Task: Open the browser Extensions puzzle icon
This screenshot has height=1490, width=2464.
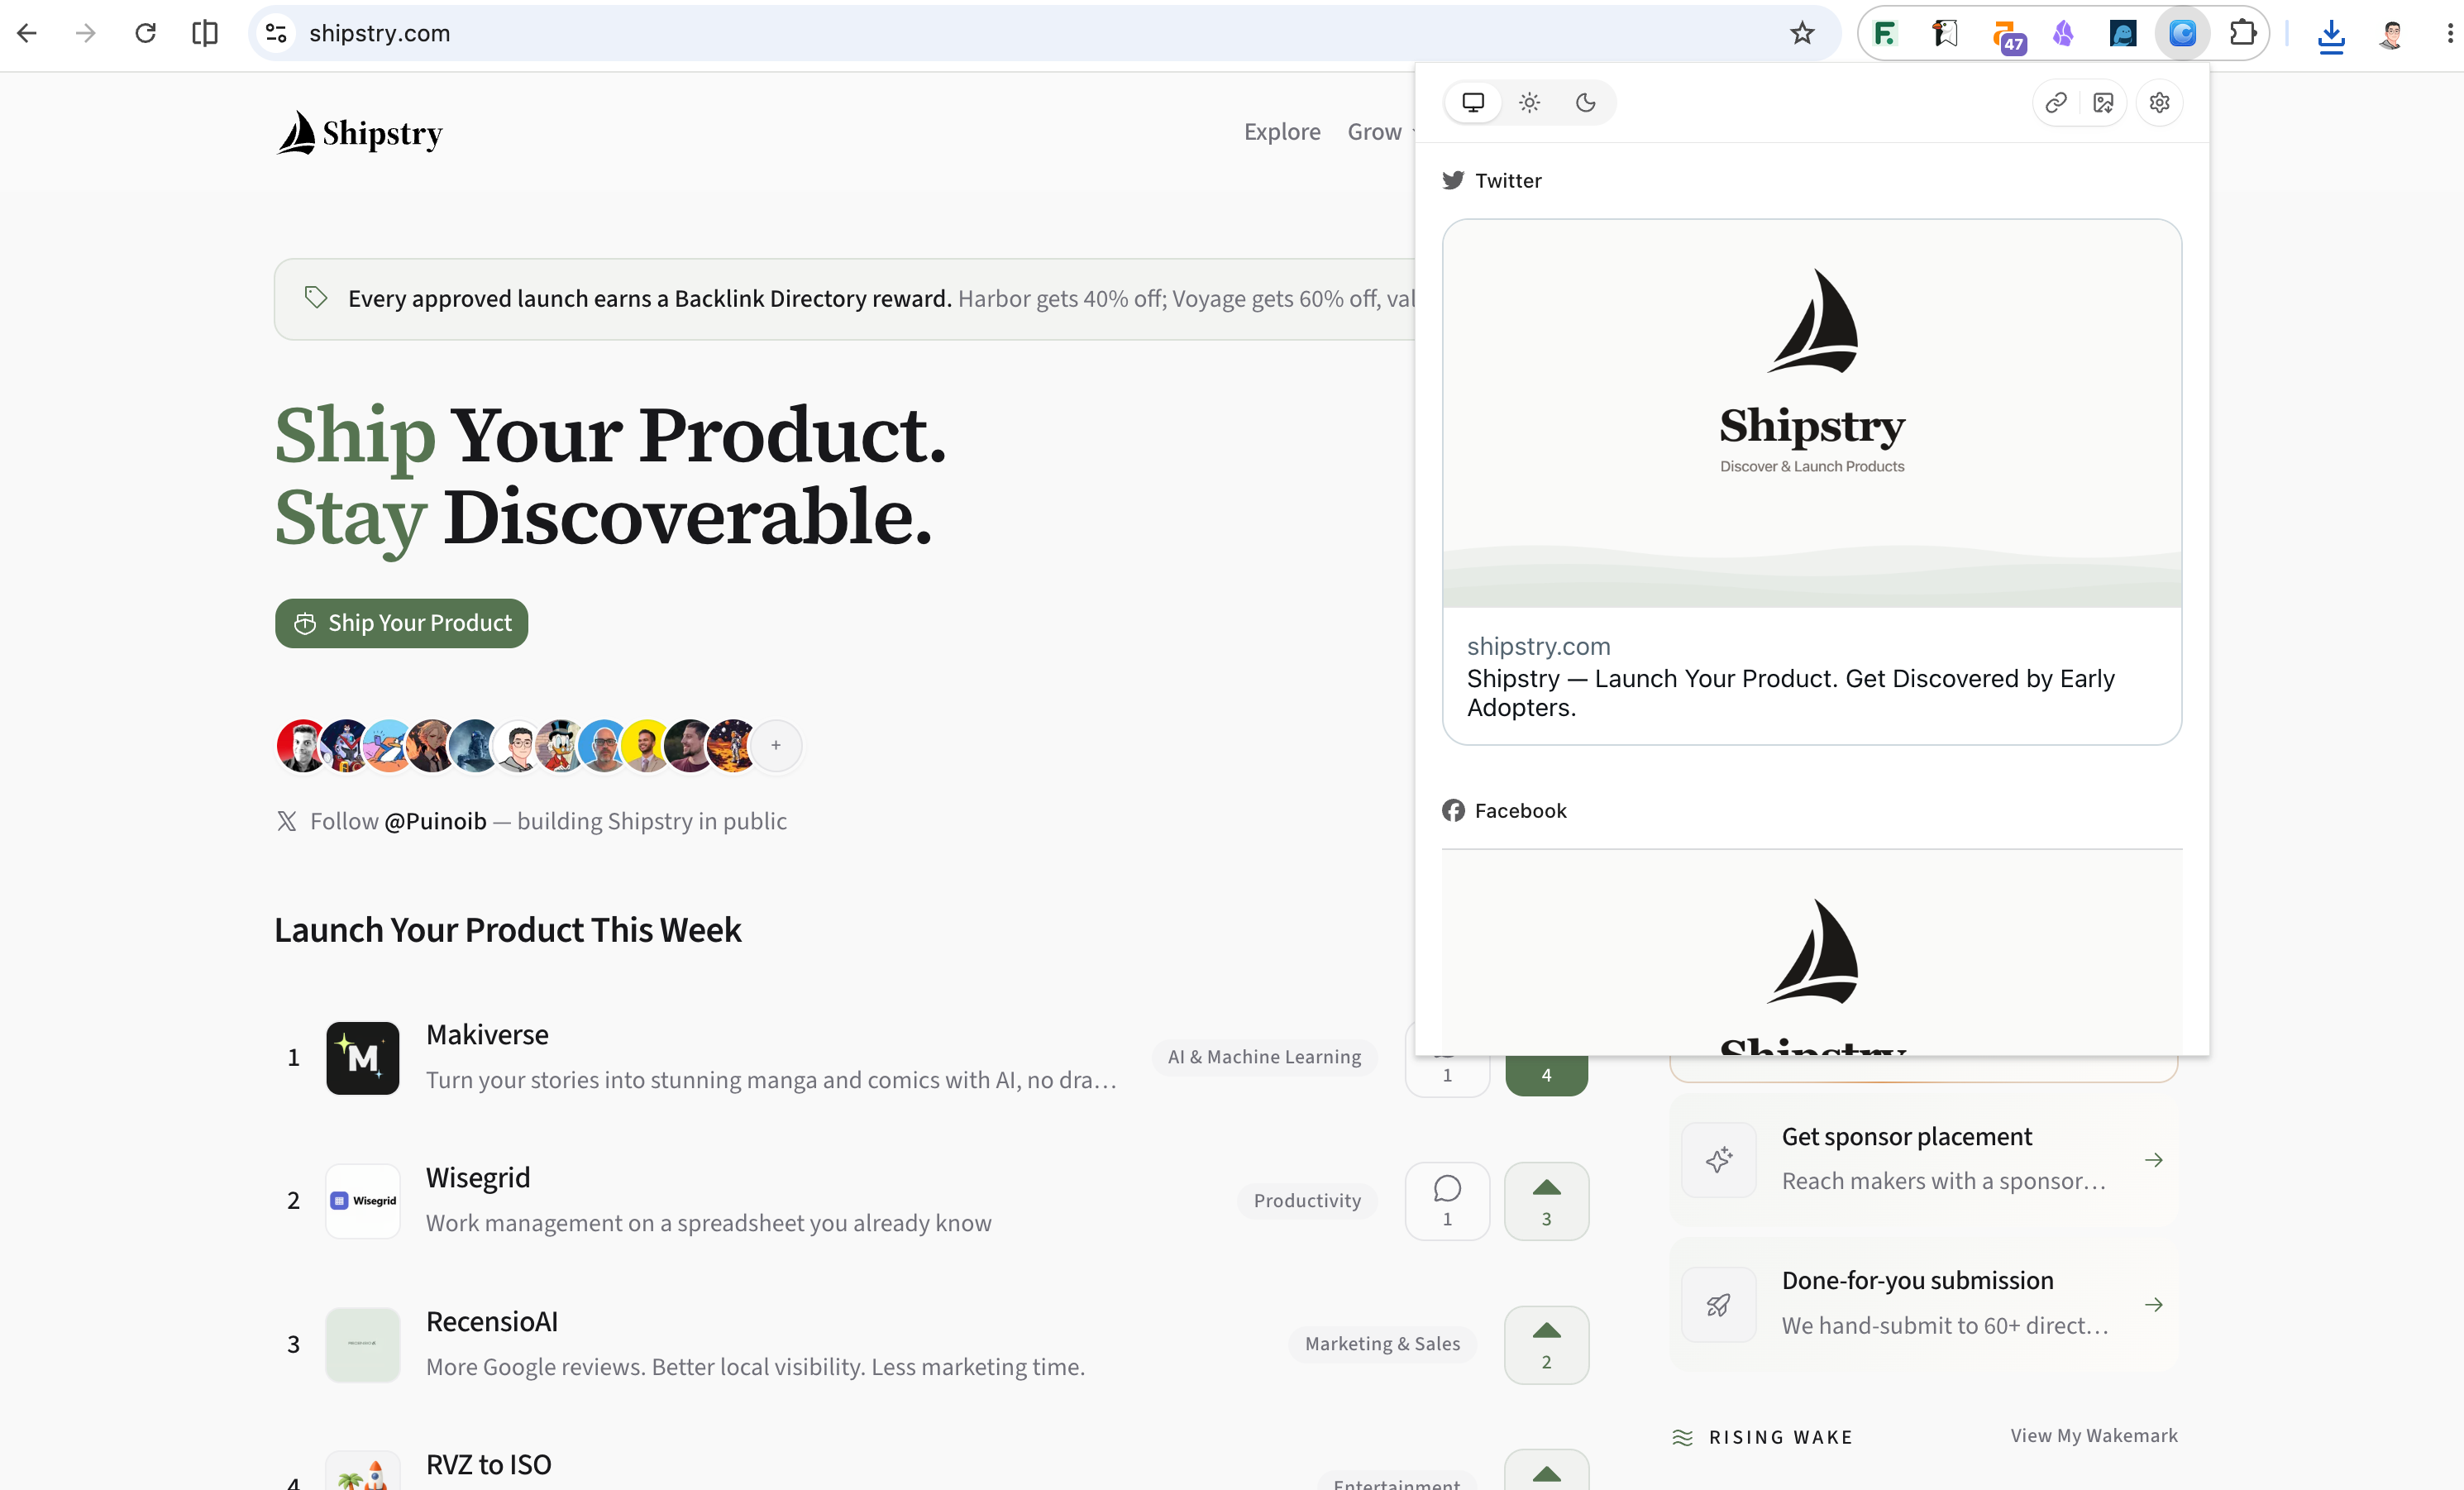Action: [x=2243, y=33]
